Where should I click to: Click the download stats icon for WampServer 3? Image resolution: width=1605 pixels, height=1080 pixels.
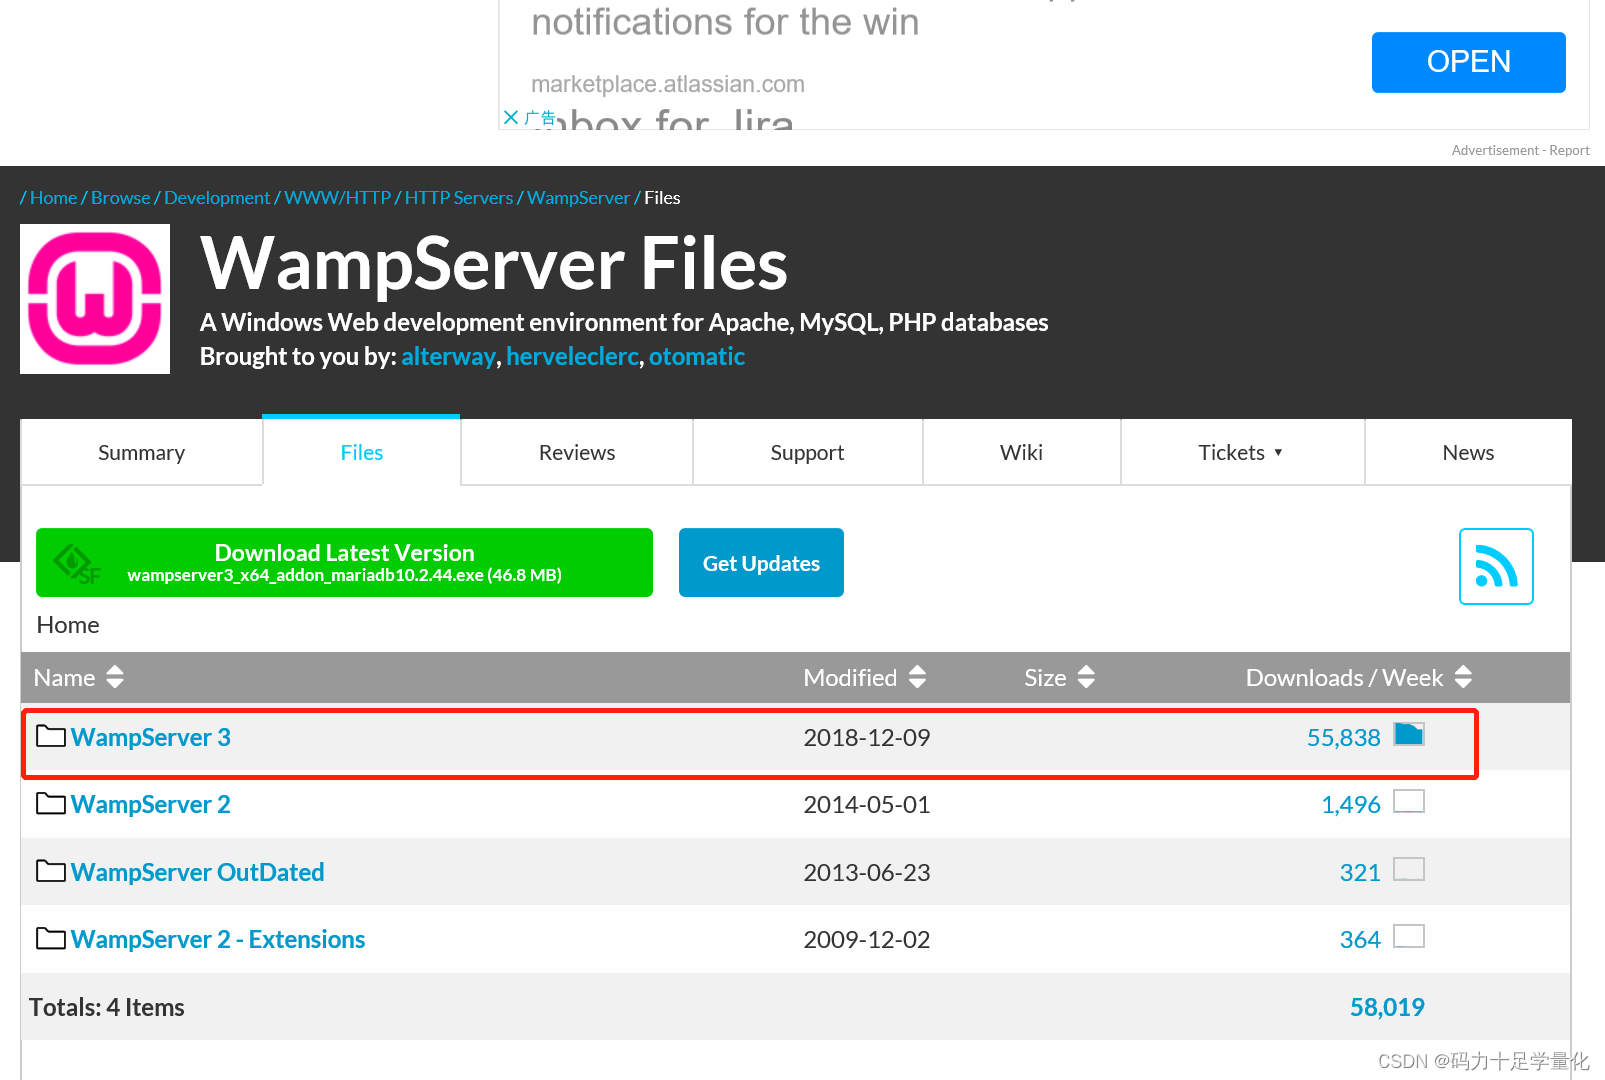(x=1409, y=734)
